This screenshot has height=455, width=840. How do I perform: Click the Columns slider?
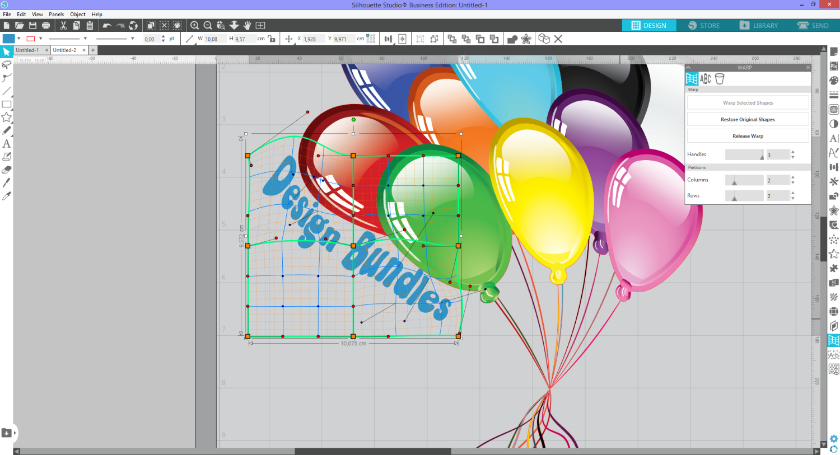744,180
